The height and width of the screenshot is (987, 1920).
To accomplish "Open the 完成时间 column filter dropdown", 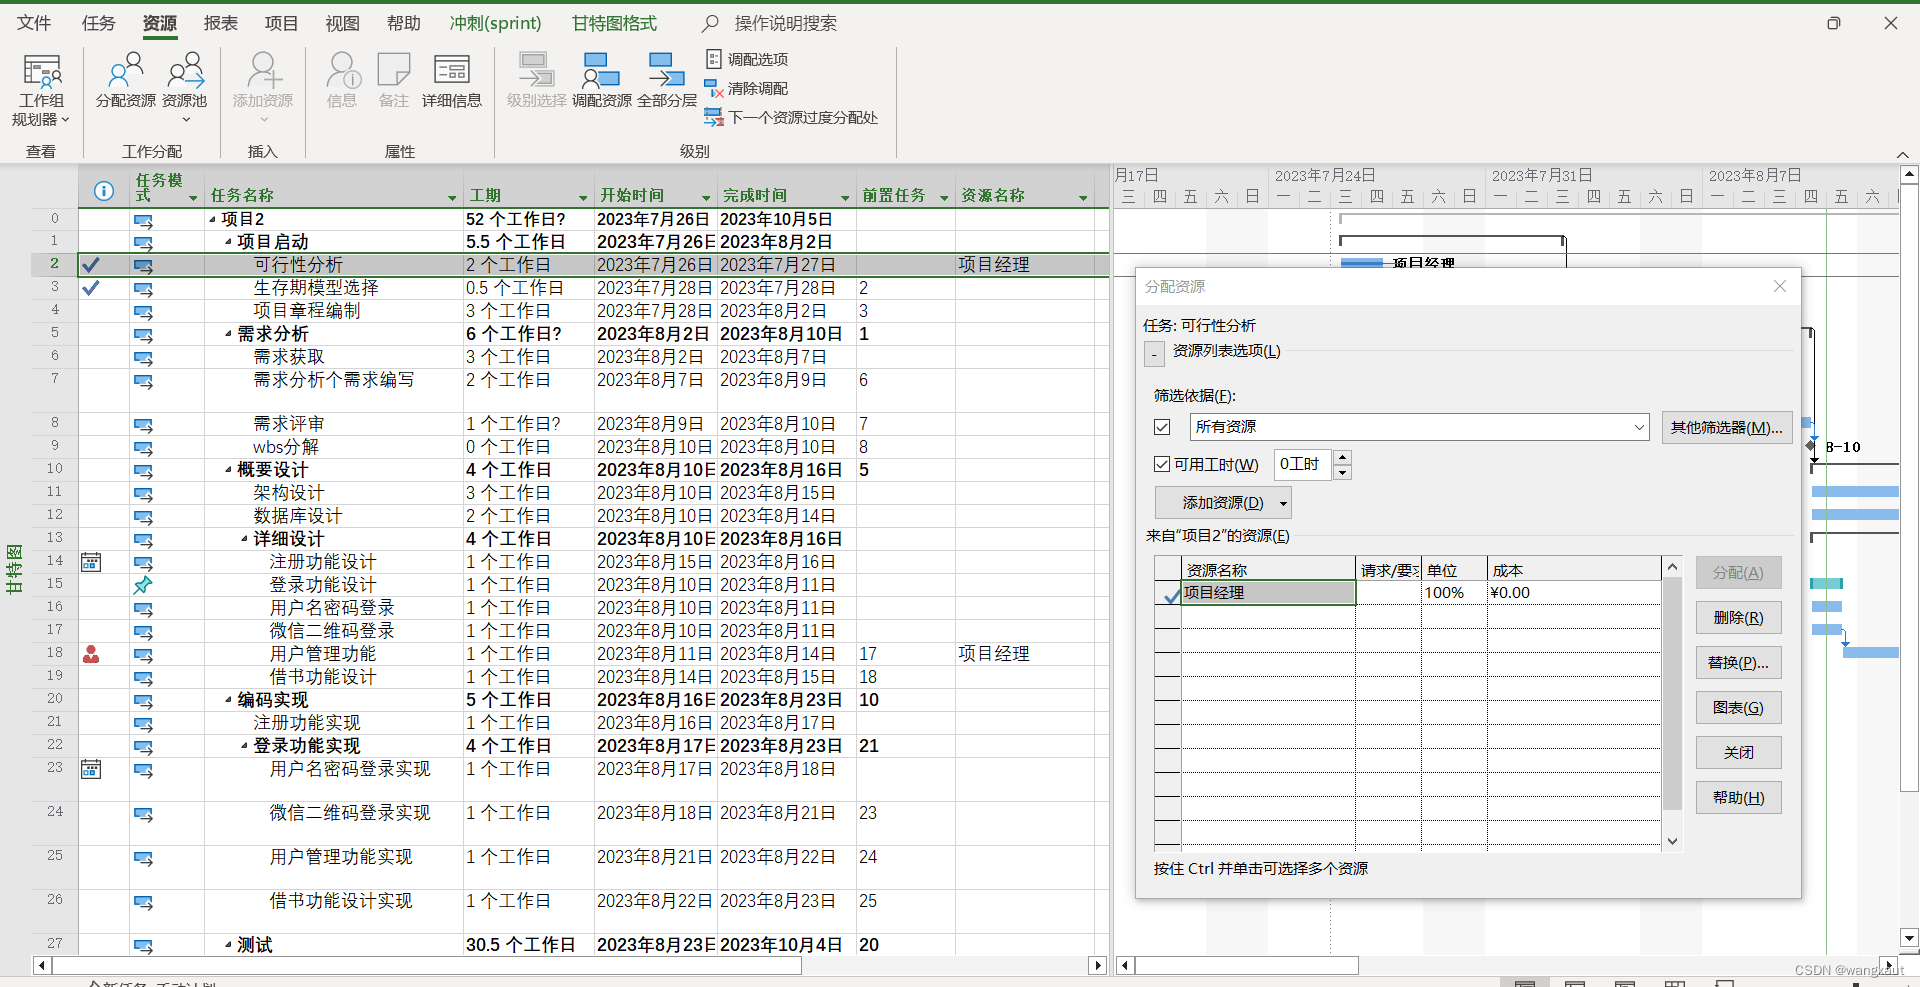I will (x=844, y=198).
